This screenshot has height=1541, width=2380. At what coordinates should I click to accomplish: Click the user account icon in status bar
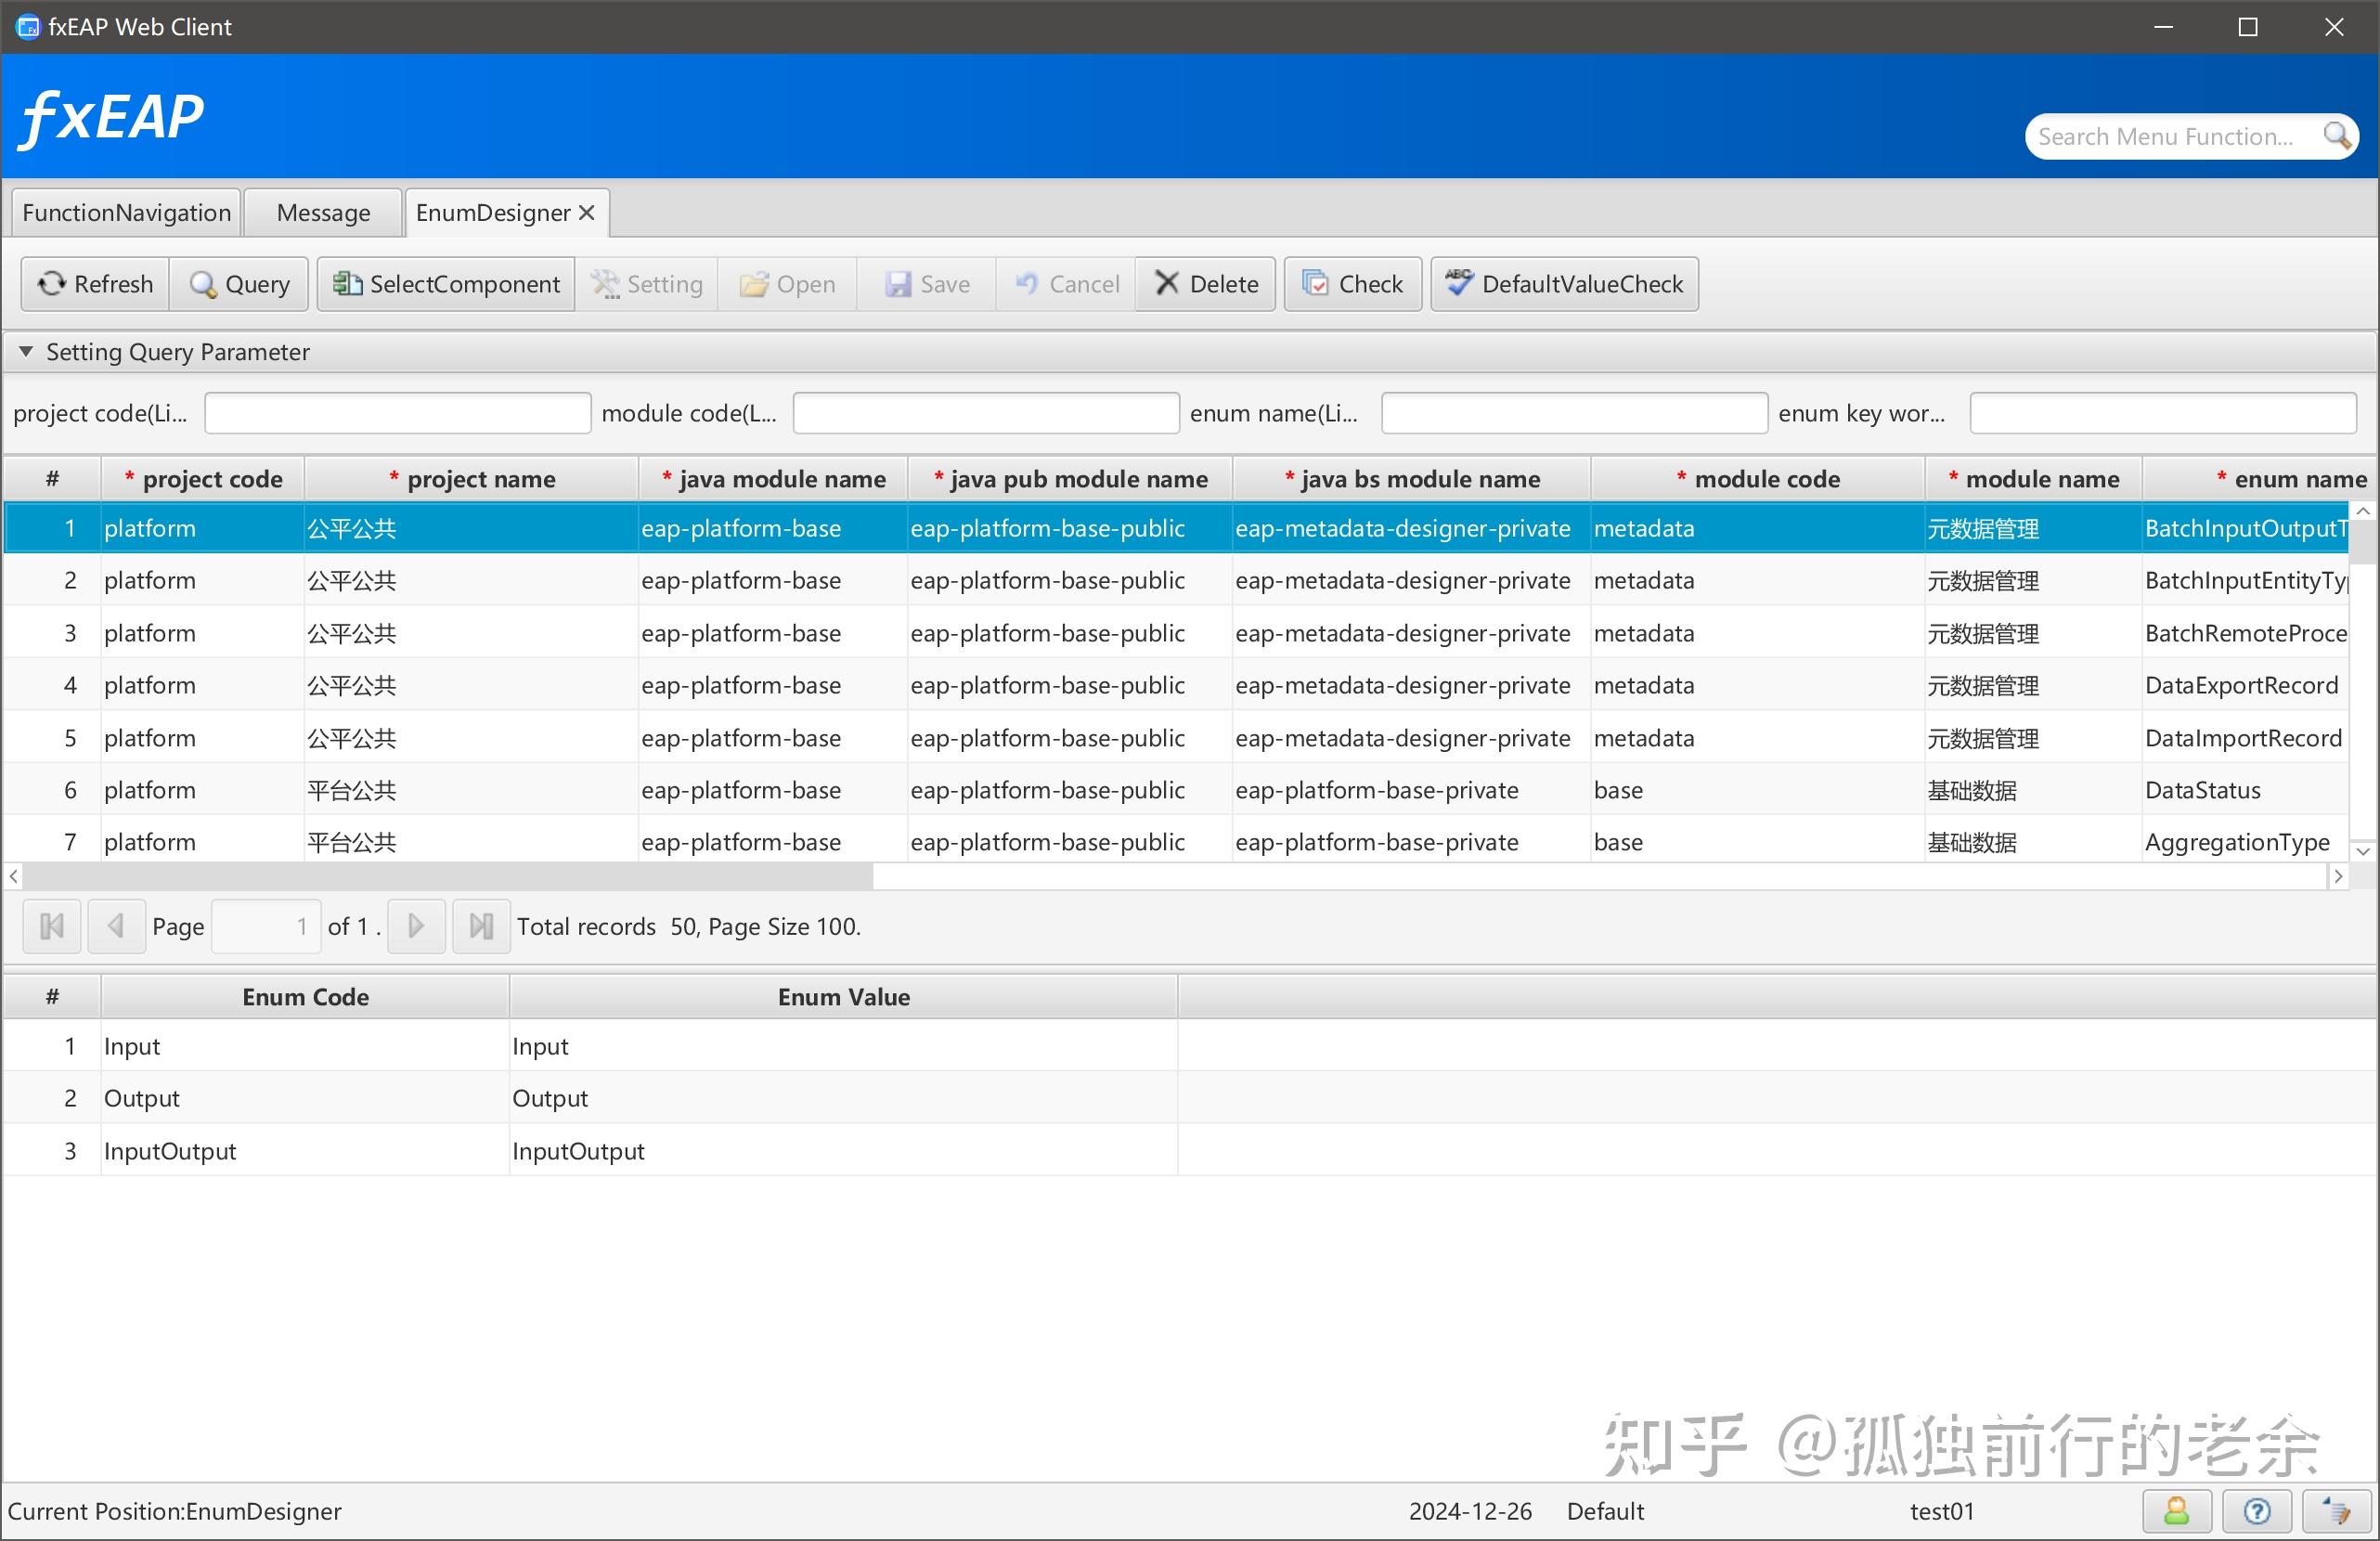(2176, 1510)
